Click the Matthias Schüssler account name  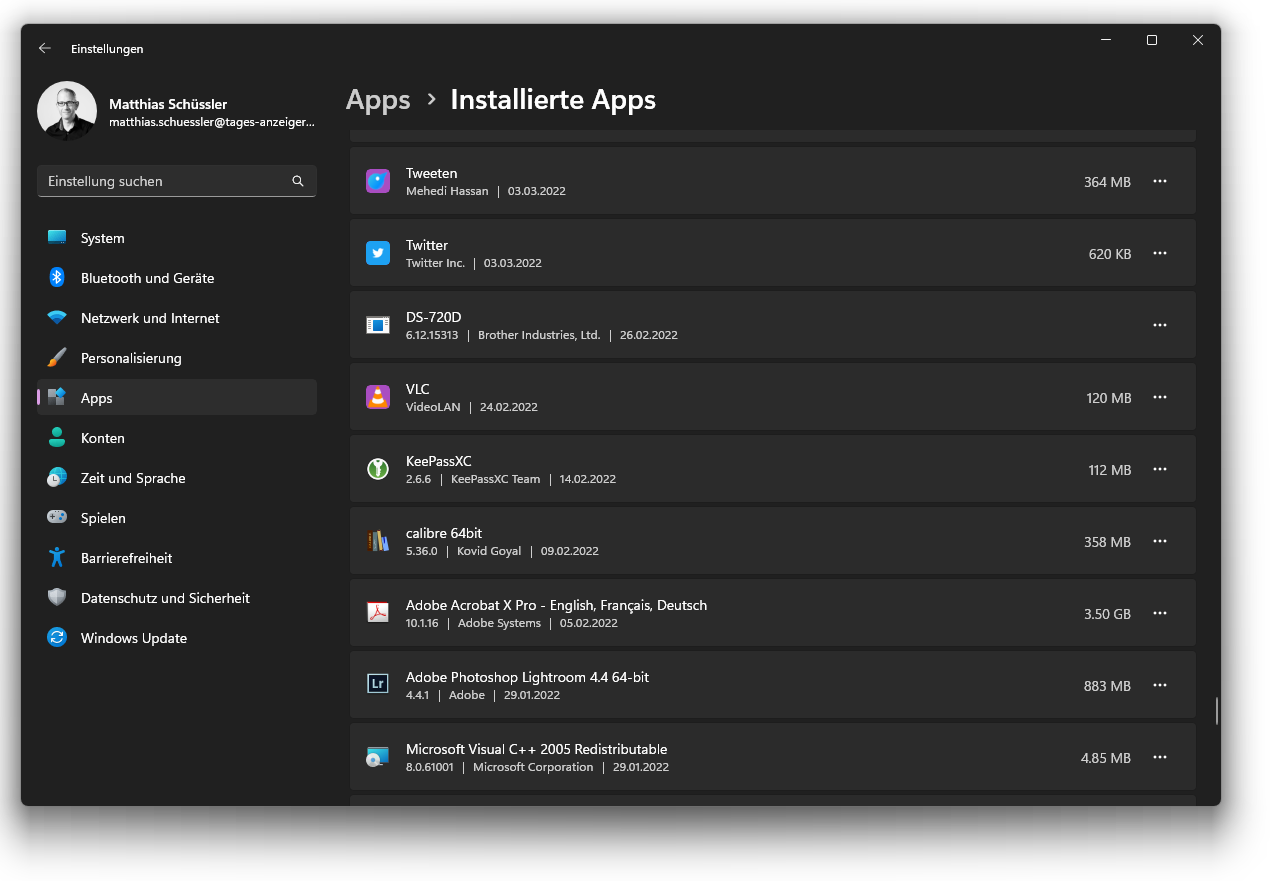(168, 104)
